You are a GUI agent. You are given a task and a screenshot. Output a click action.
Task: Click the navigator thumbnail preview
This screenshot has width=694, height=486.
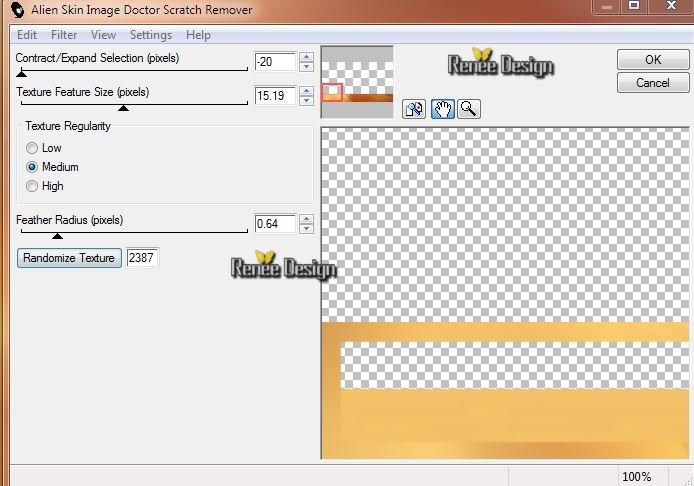coord(357,82)
